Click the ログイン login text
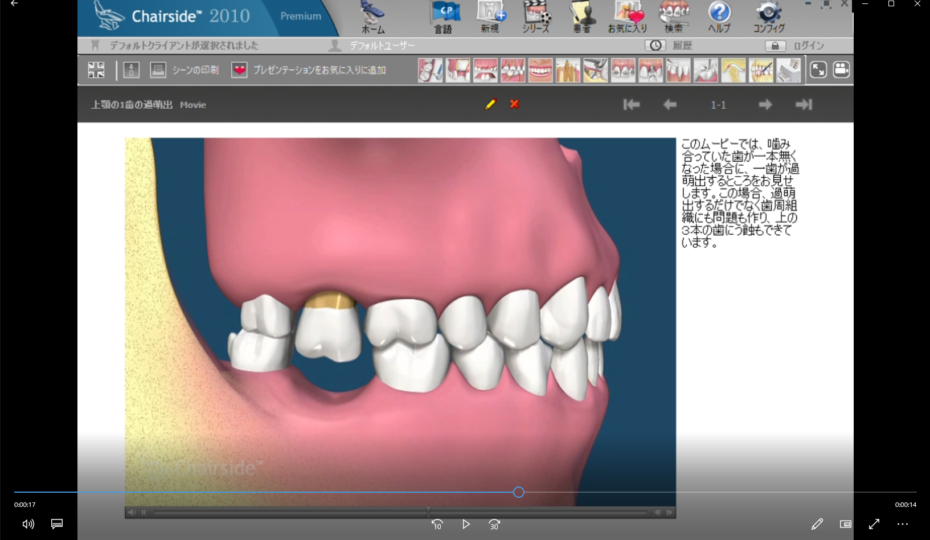Image resolution: width=930 pixels, height=540 pixels. (808, 46)
